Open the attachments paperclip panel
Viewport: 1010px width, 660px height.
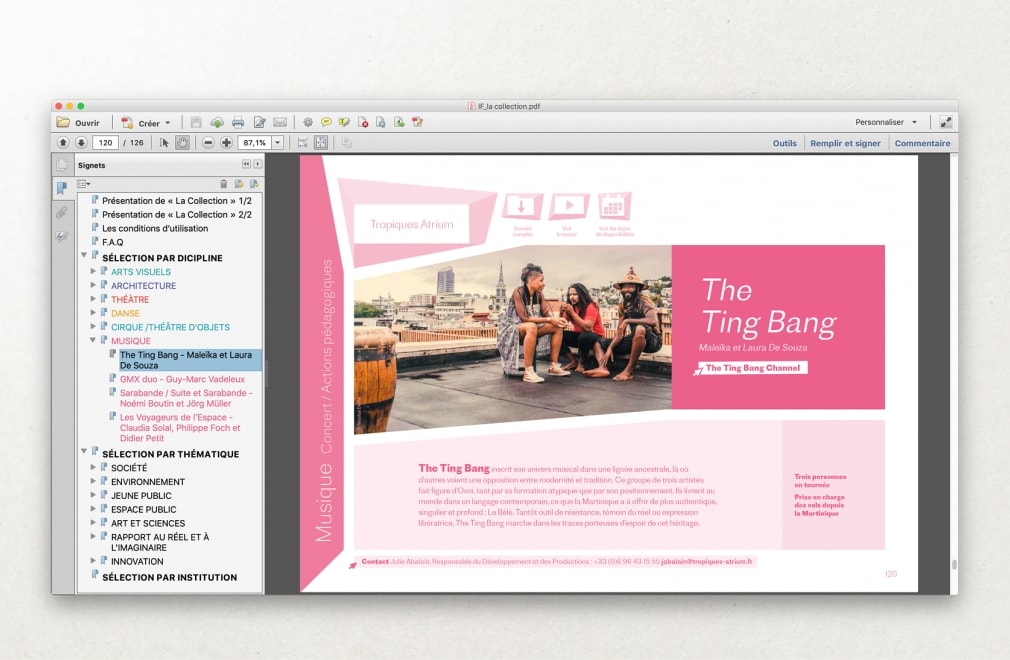(62, 212)
